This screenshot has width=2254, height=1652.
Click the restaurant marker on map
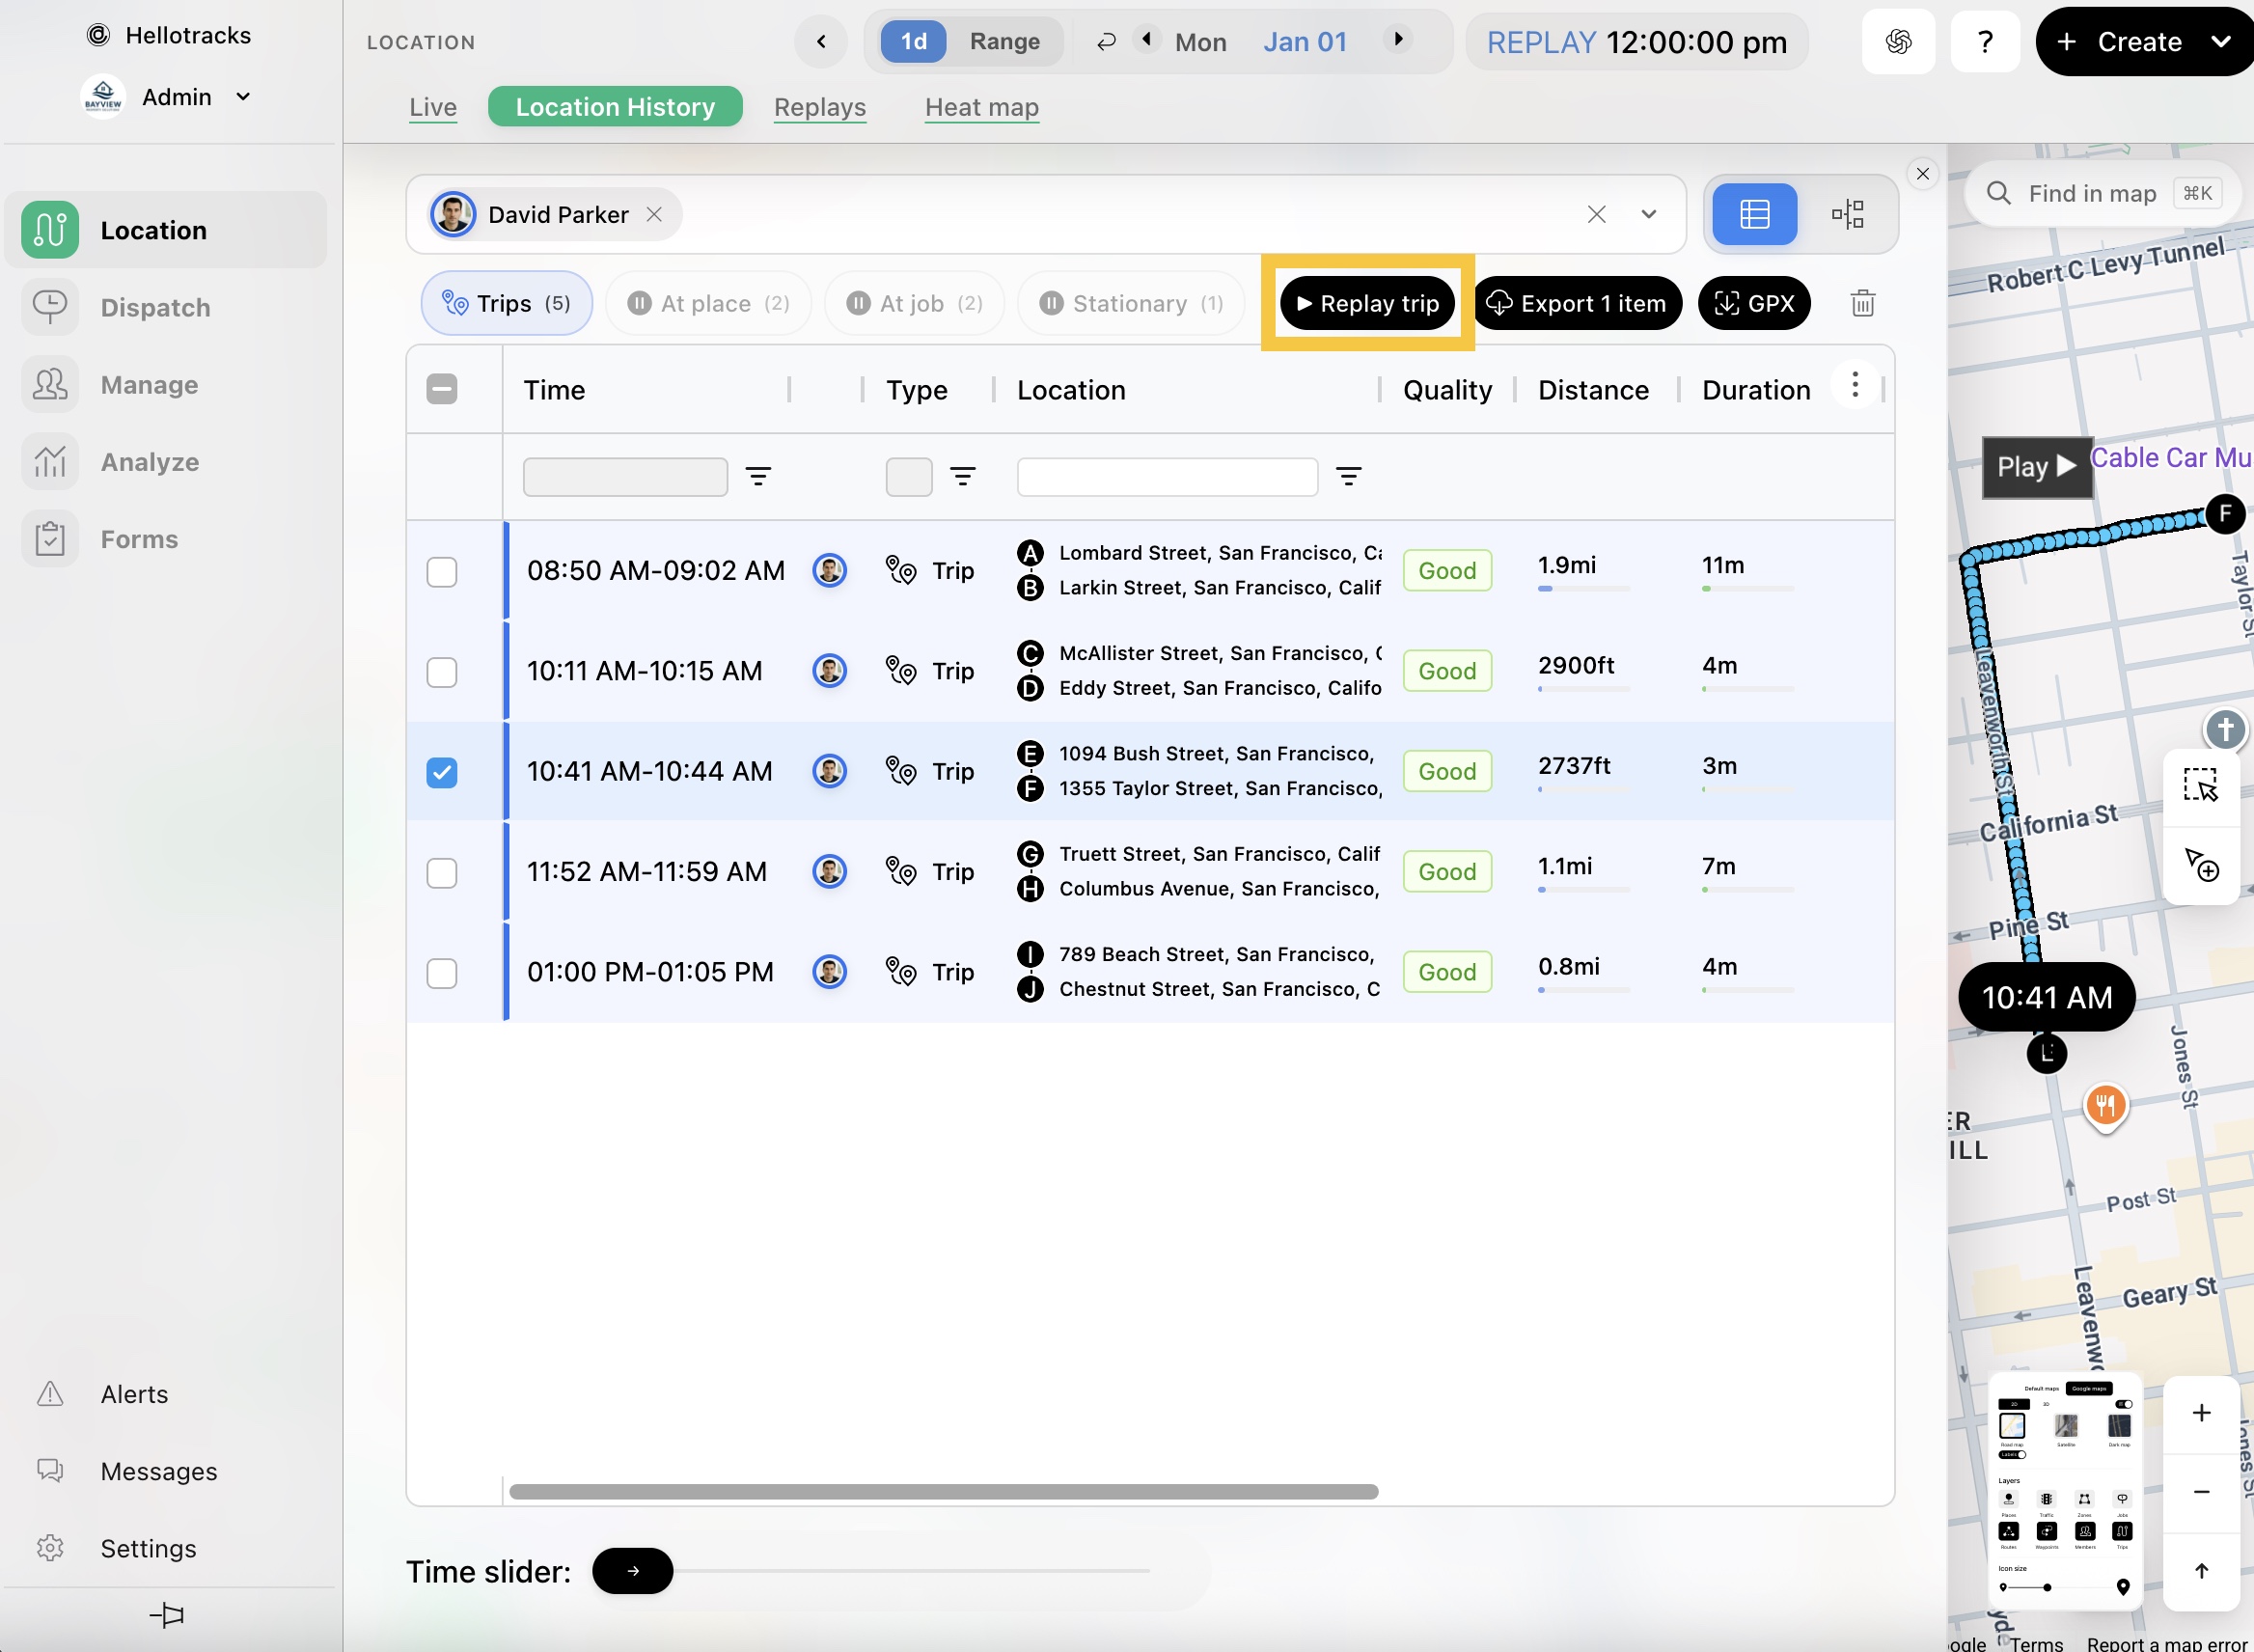point(2105,1106)
